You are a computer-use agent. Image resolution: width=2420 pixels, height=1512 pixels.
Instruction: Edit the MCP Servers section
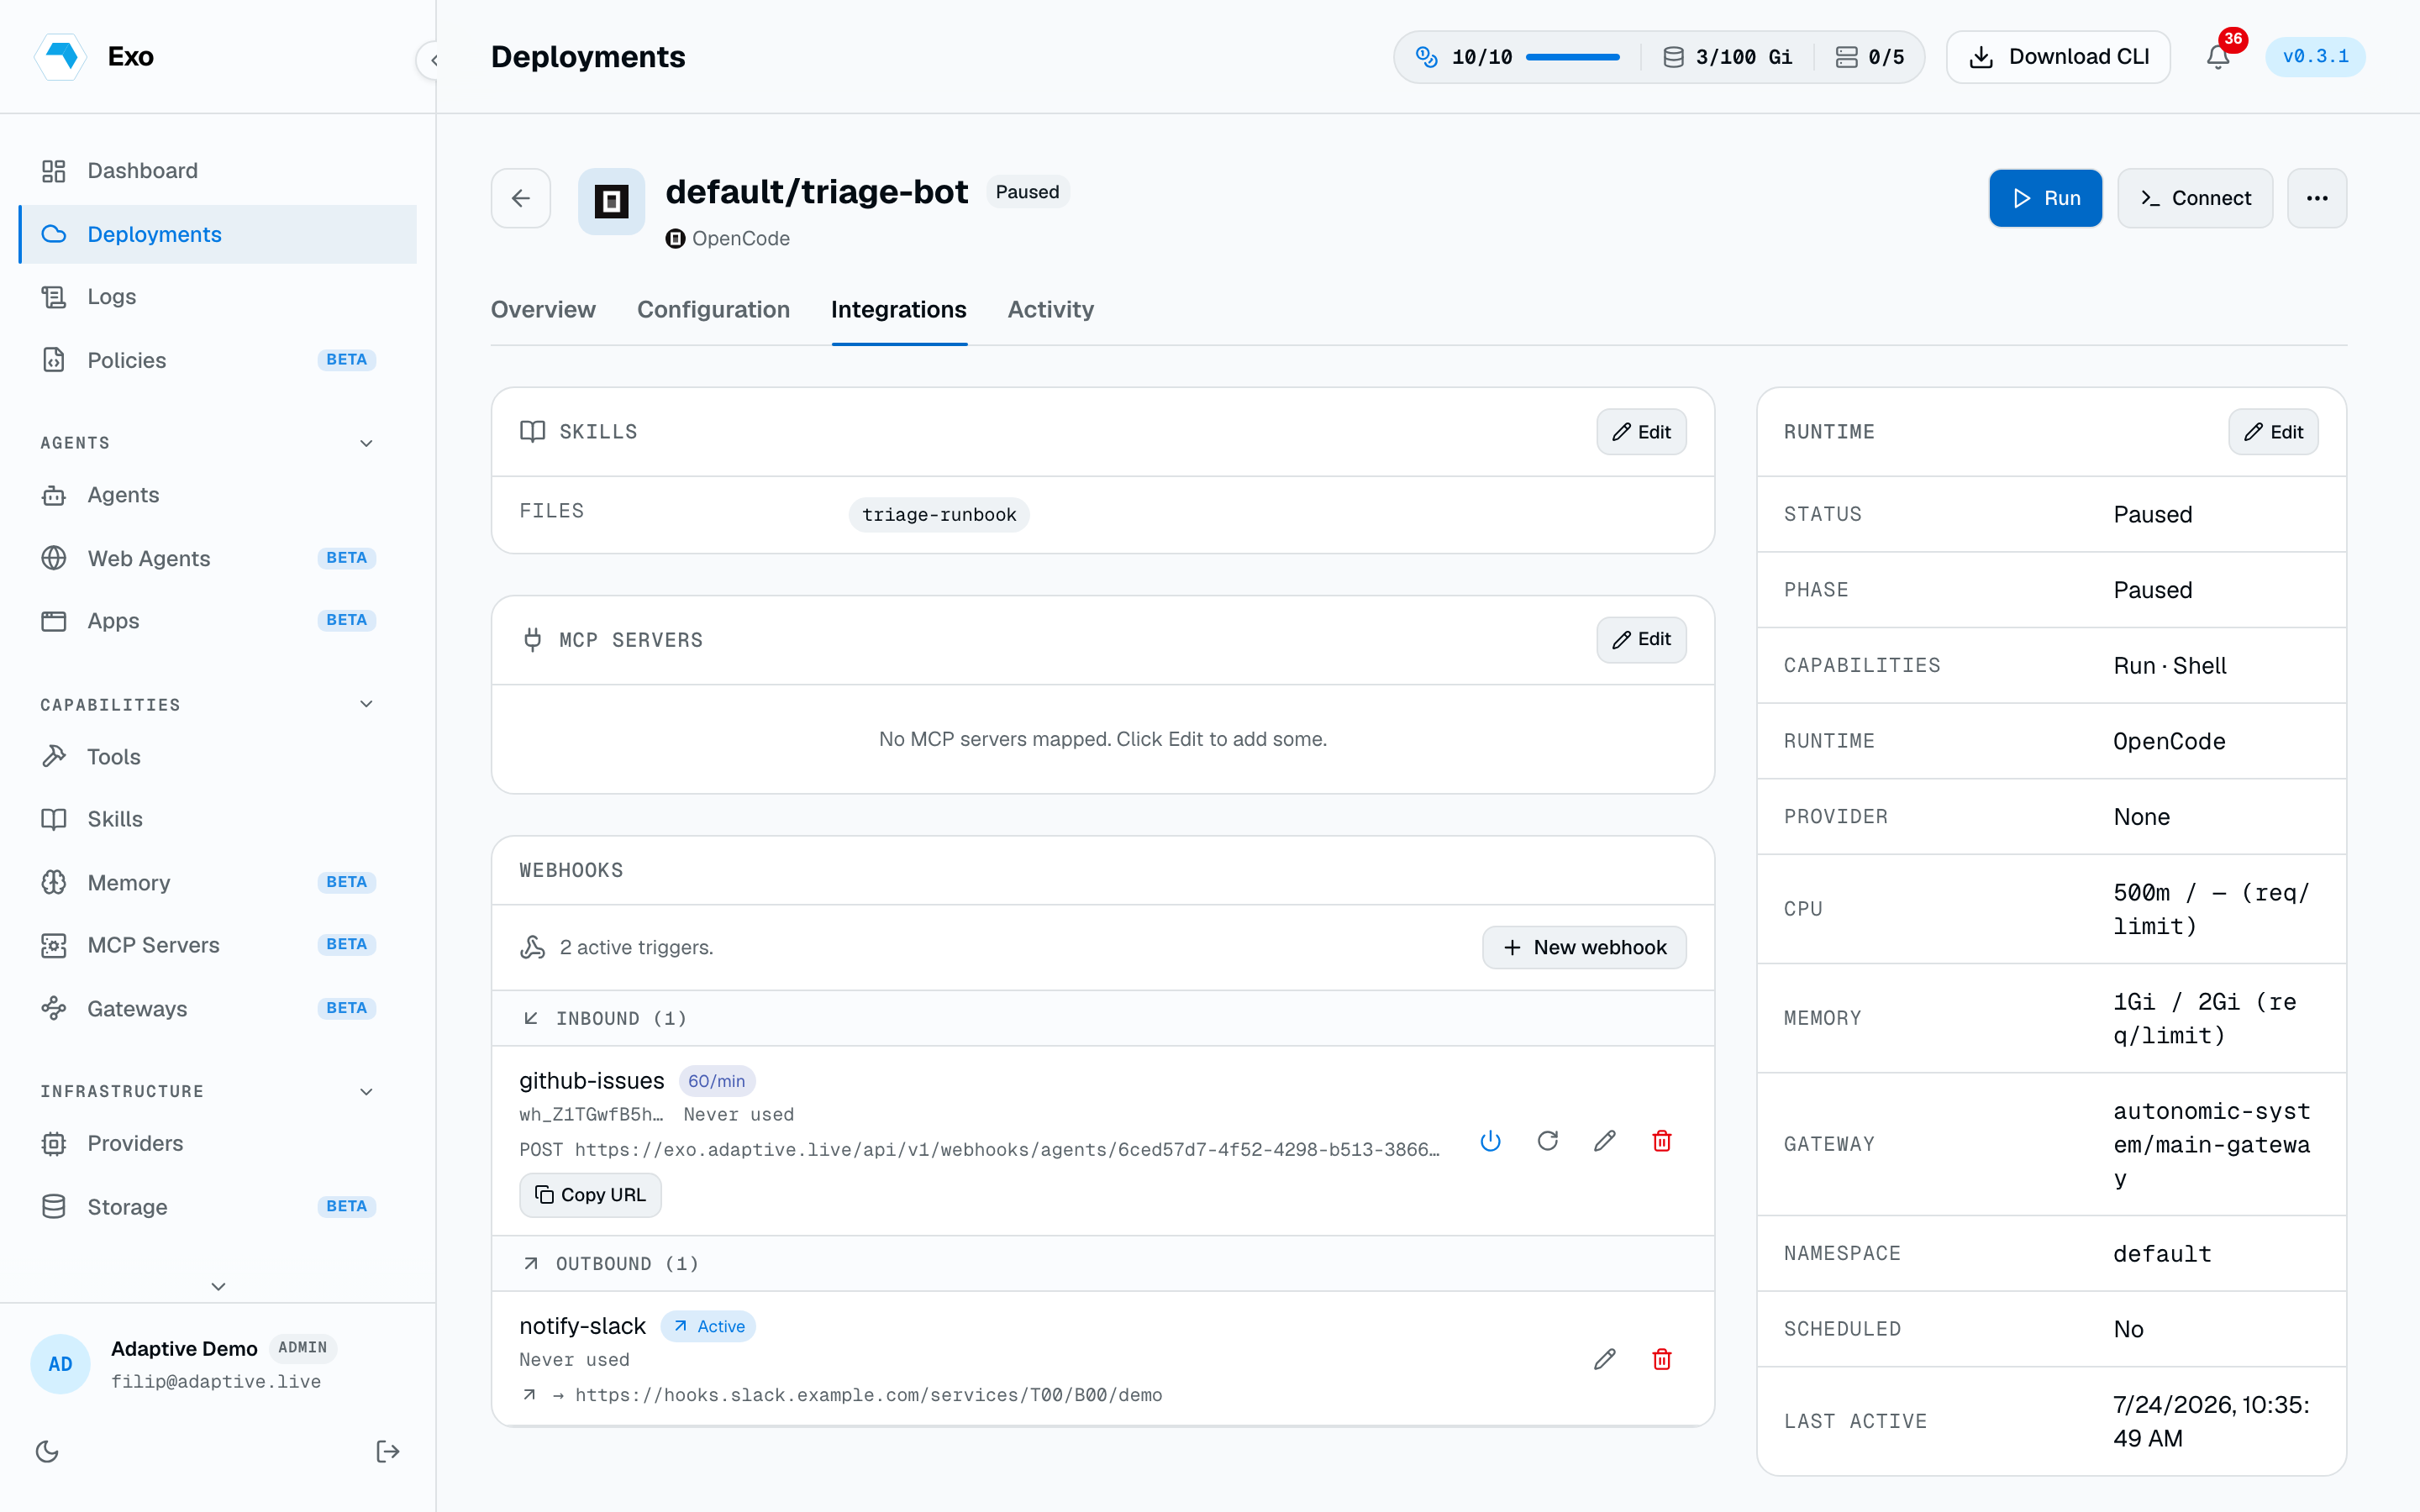[x=1641, y=639]
